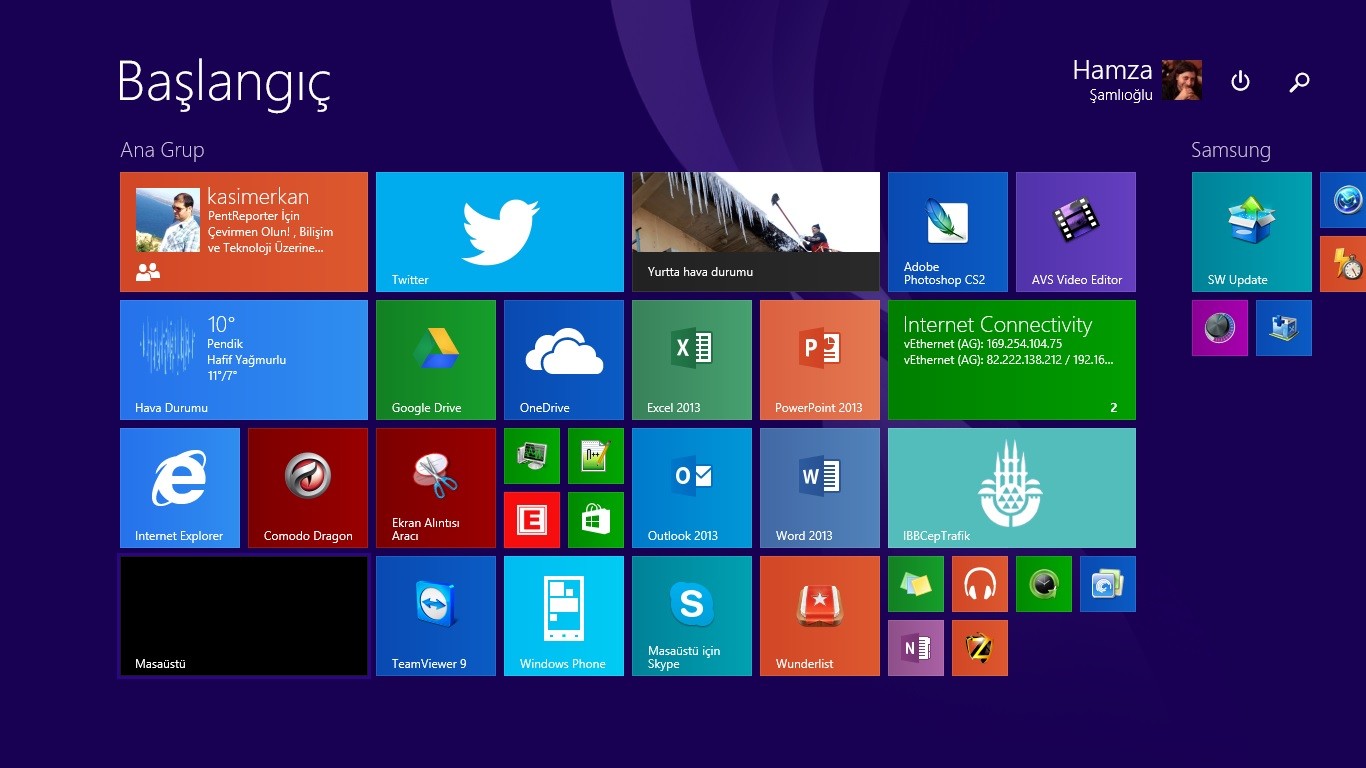
Task: Click the Başlangıç heading
Action: click(x=224, y=83)
